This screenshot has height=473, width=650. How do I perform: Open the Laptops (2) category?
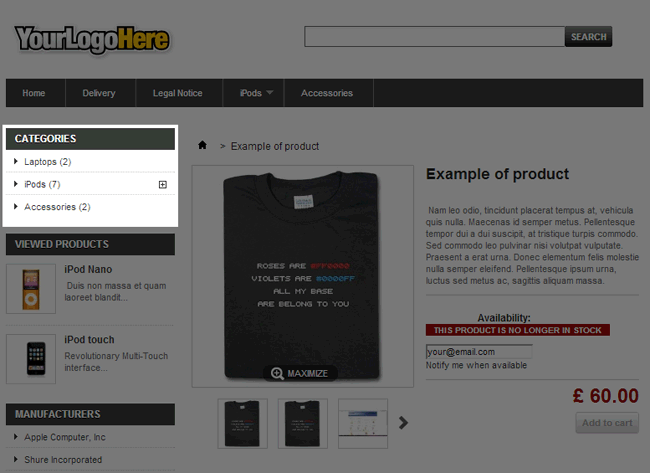(47, 162)
